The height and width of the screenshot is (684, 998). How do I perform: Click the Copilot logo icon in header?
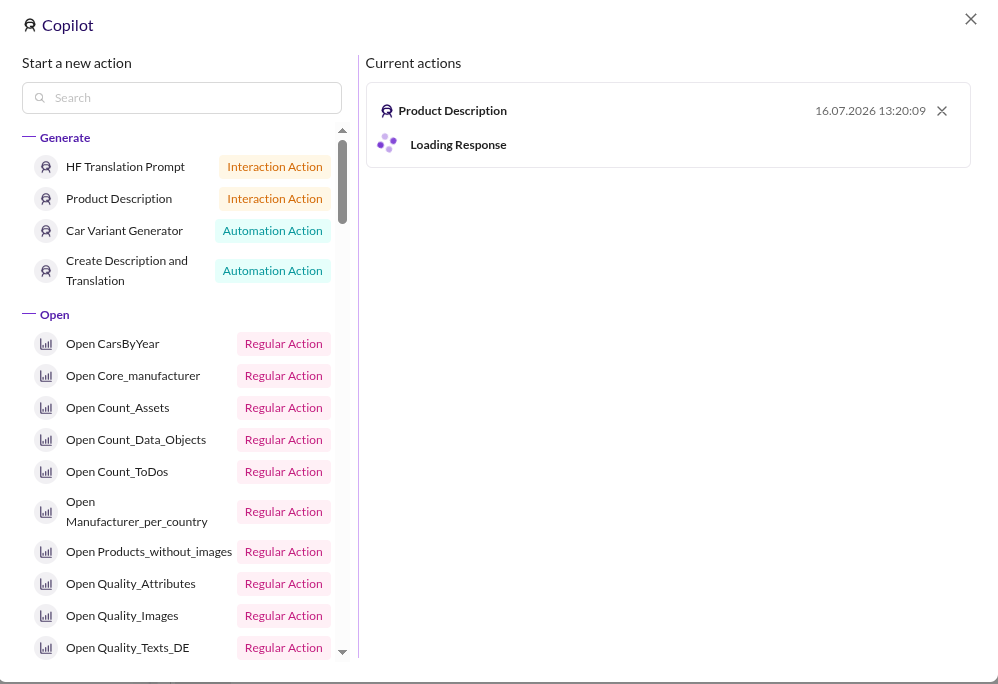[x=30, y=25]
